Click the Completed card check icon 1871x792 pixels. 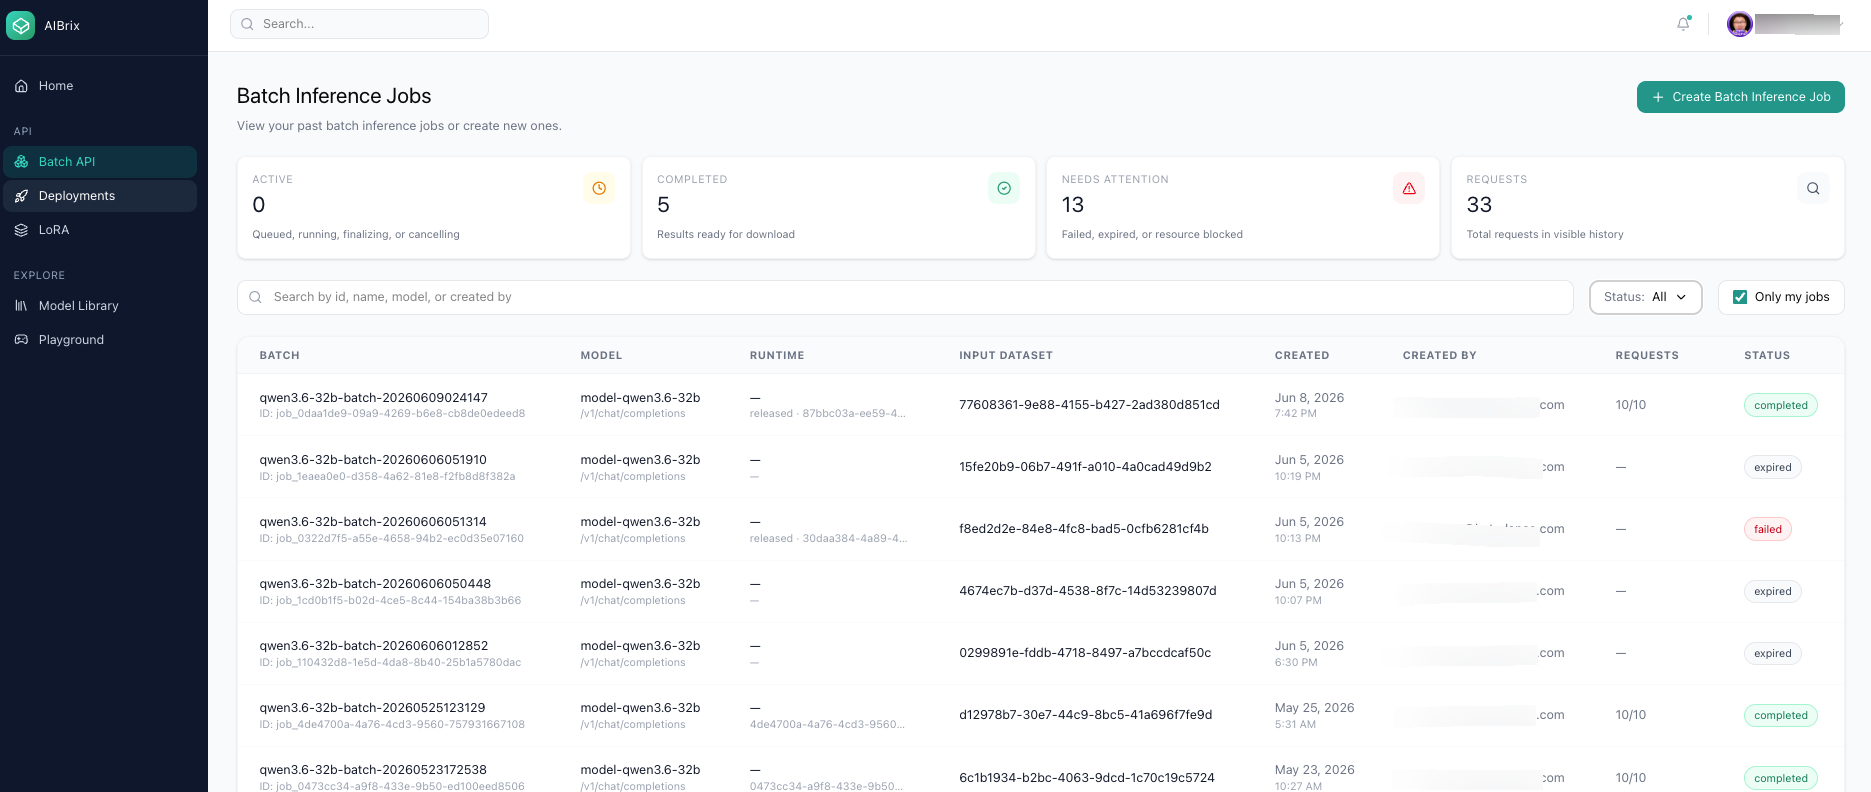coord(1004,188)
